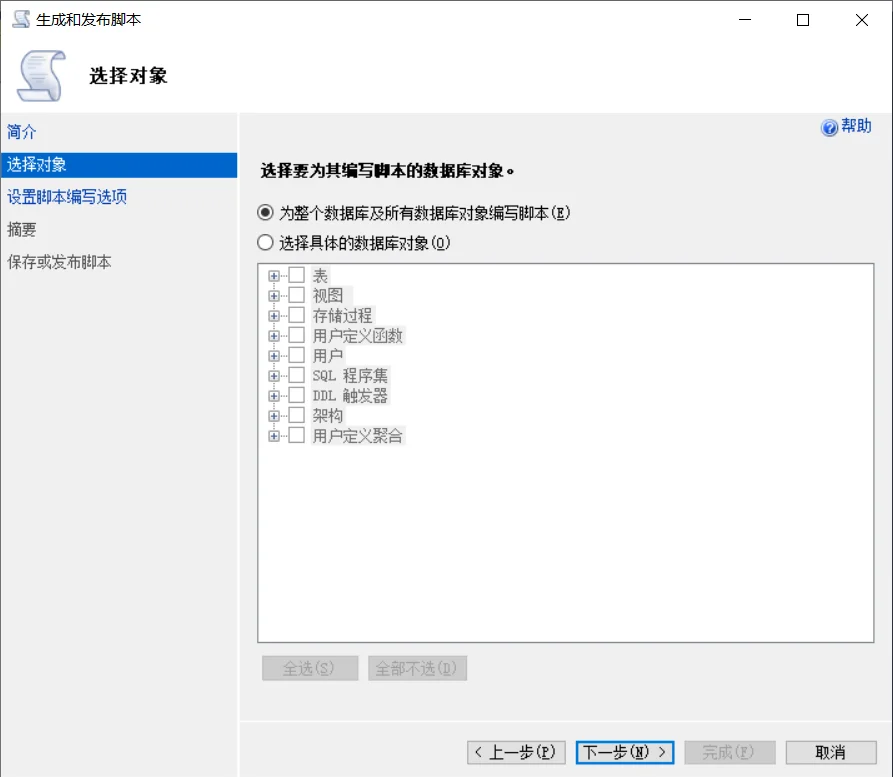
Task: Check the SQL 程序集 checkbox
Action: (x=297, y=375)
